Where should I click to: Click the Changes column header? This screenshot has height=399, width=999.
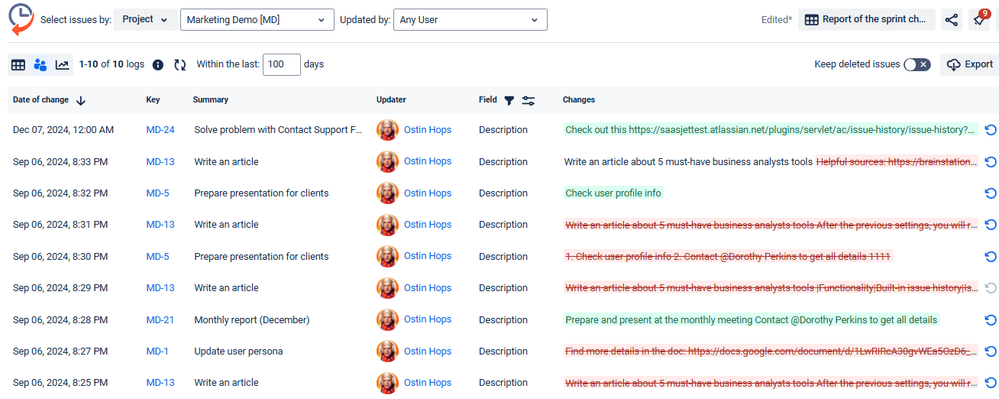[579, 100]
